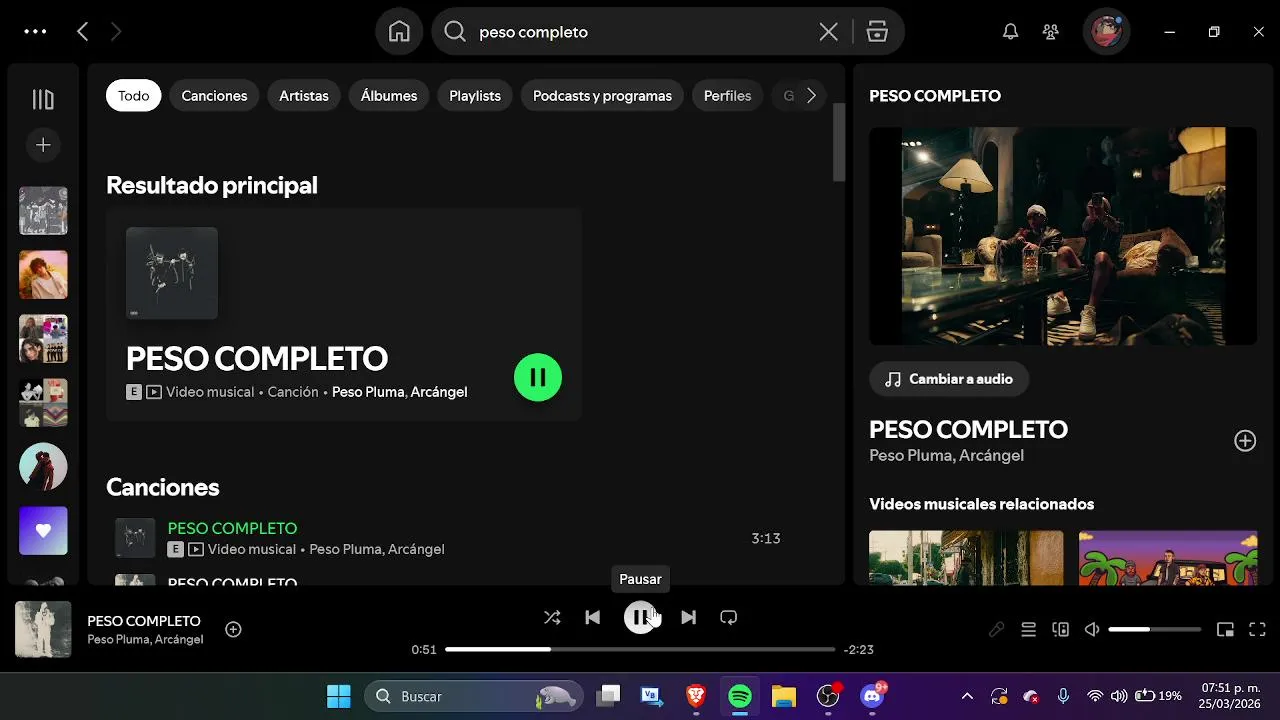1280x720 pixels.
Task: Add now-playing track to Liked Songs
Action: coord(233,629)
